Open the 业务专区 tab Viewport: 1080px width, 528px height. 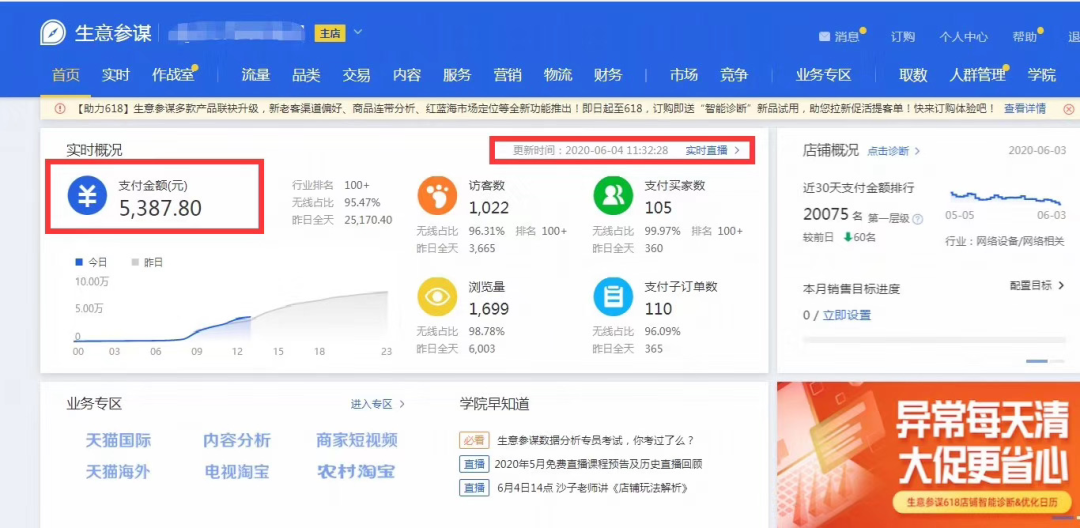coord(824,75)
